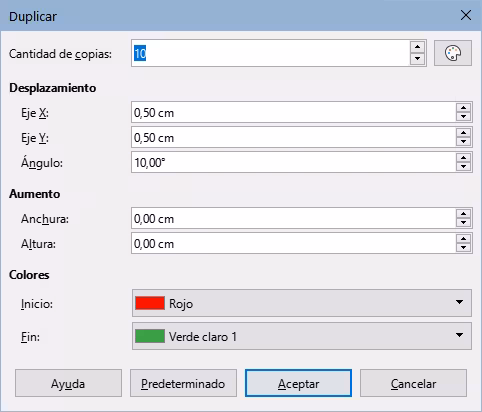
Task: Click into the Eje X text field
Action: 293,112
